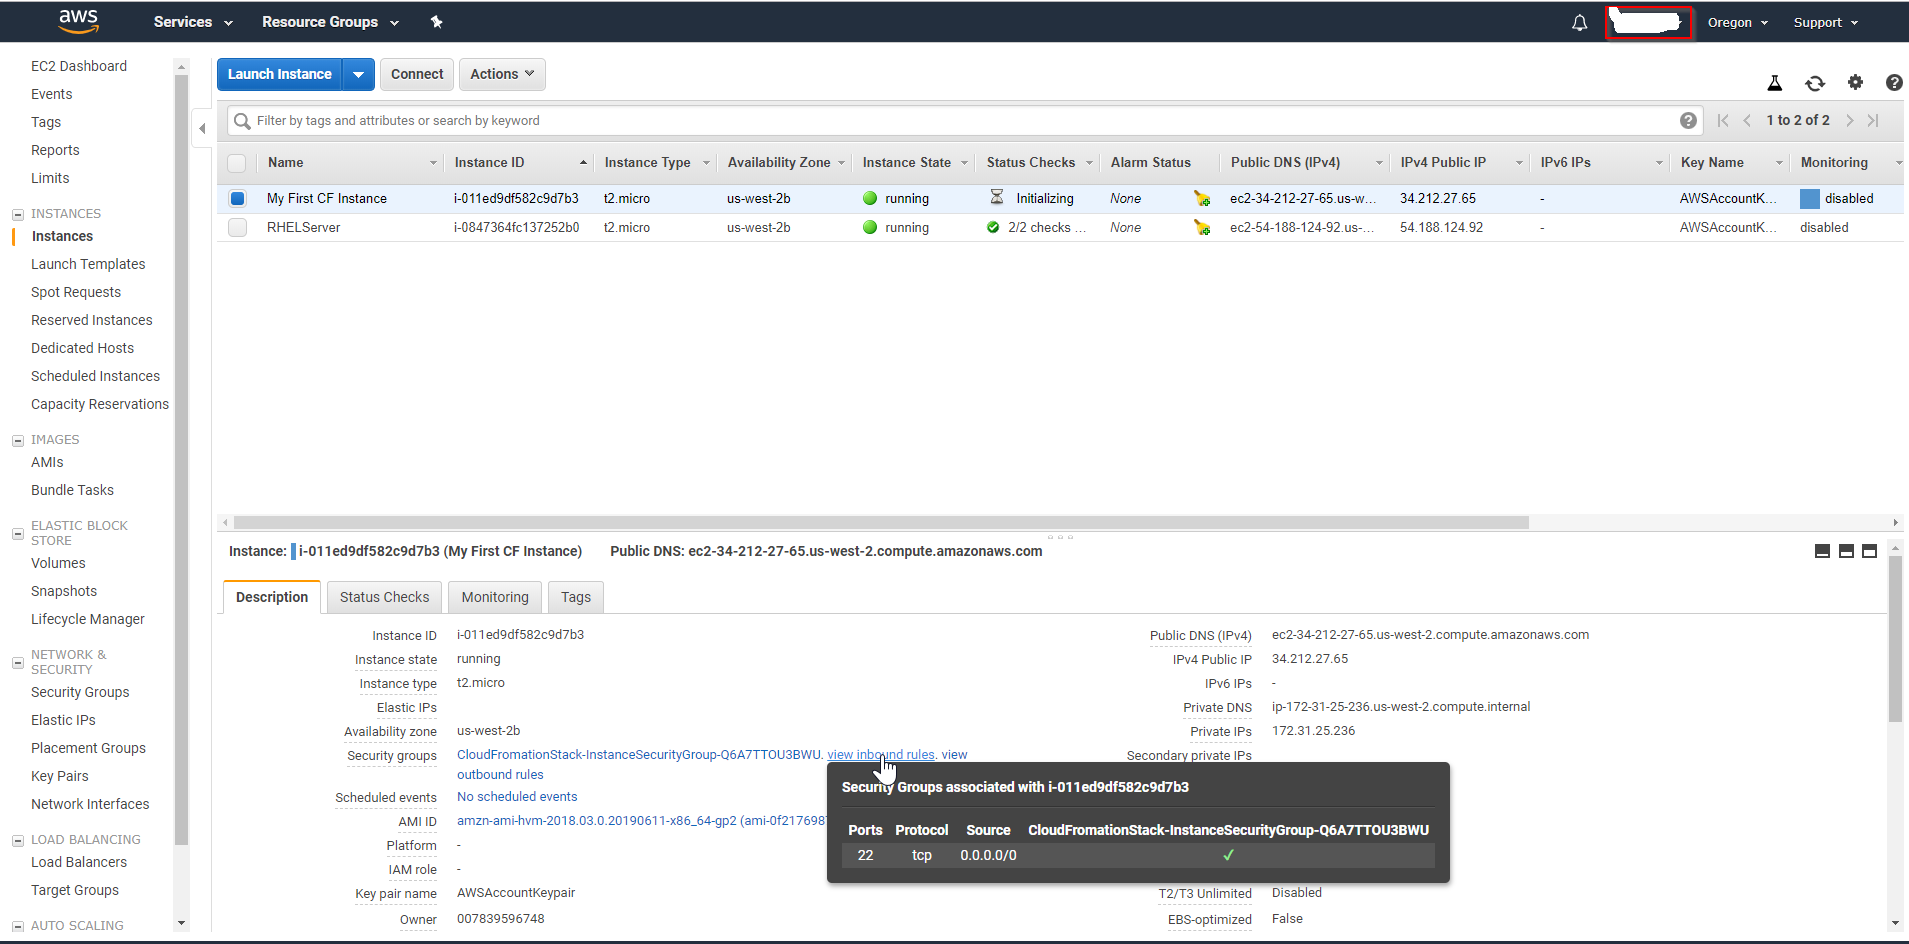Image resolution: width=1909 pixels, height=944 pixels.
Task: Select the RHELServer row checkbox
Action: (237, 228)
